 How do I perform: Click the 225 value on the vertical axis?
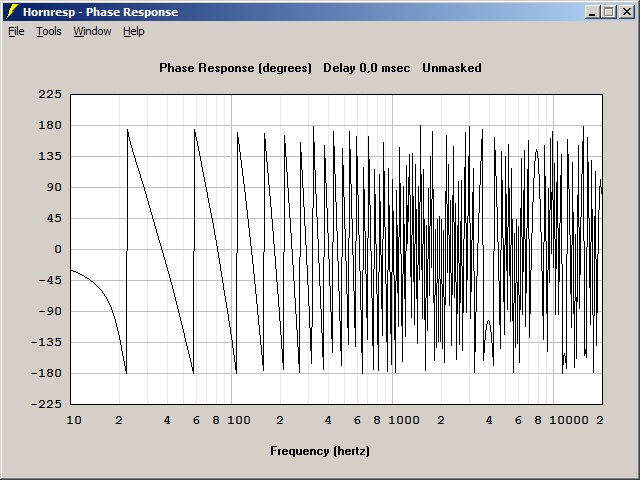tap(50, 94)
